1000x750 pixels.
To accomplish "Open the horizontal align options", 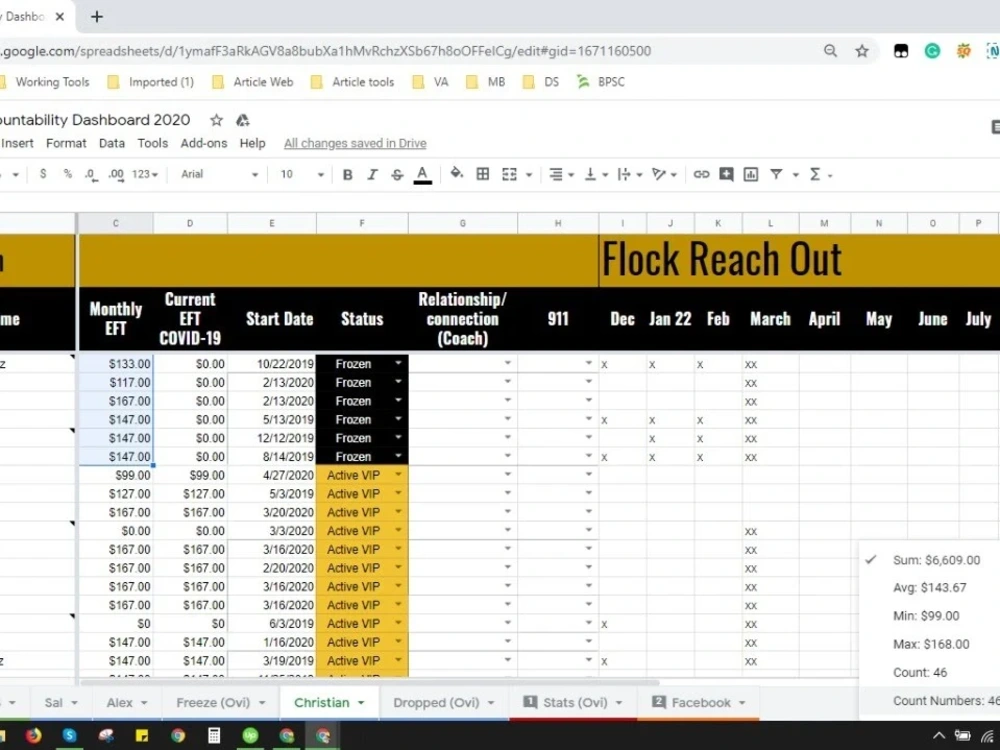I will click(x=561, y=175).
